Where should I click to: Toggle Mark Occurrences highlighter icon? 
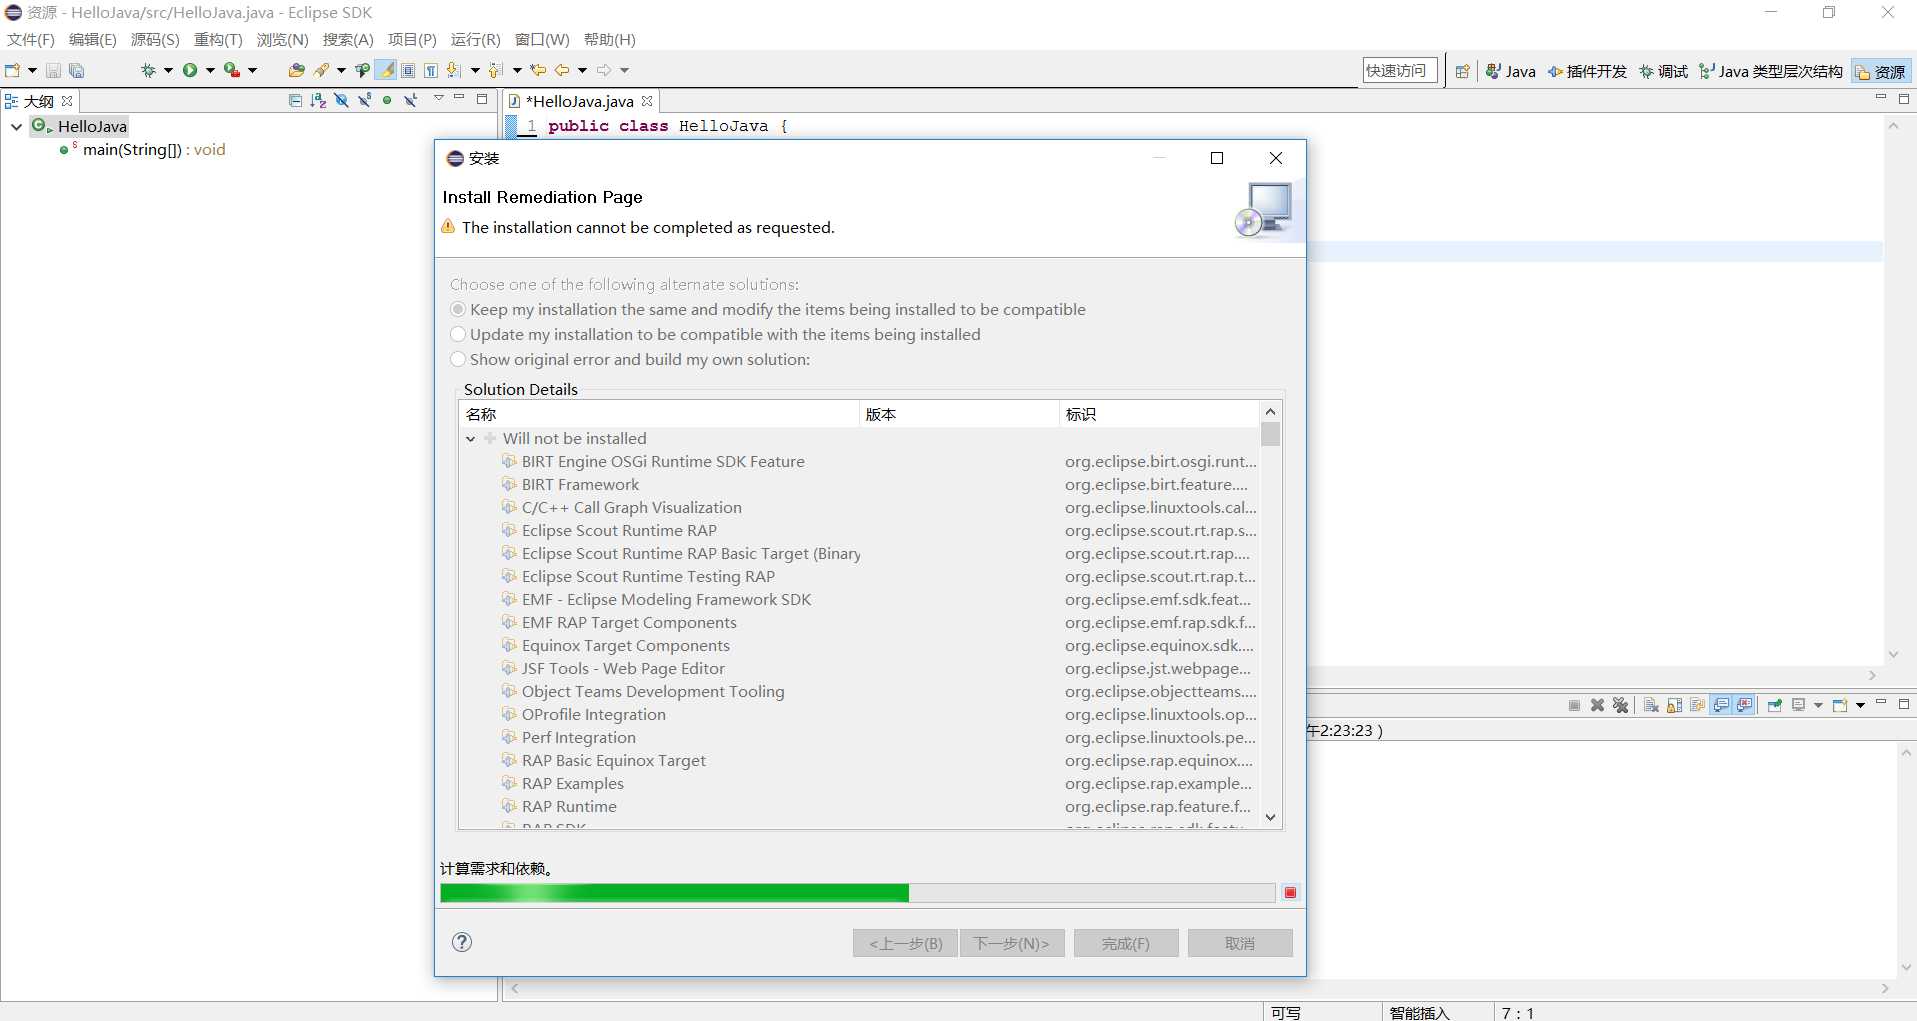pos(386,70)
